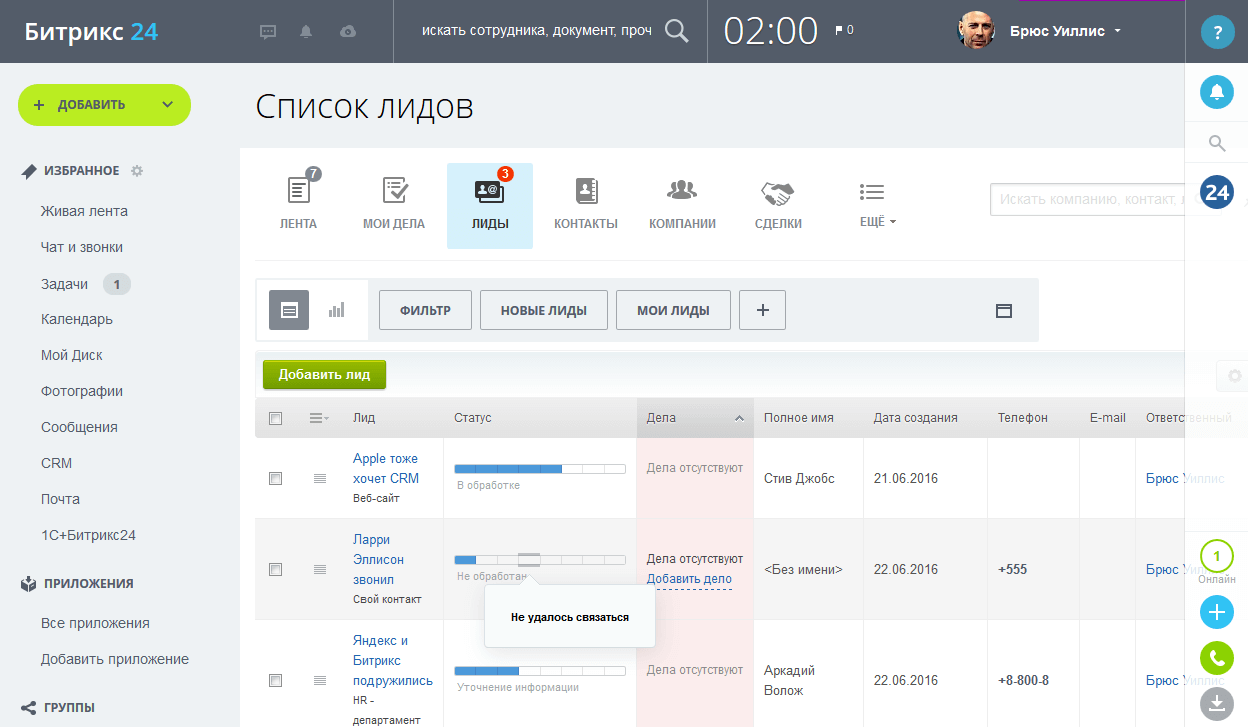Open the green phone call button
Image resolution: width=1248 pixels, height=727 pixels.
coord(1217,658)
